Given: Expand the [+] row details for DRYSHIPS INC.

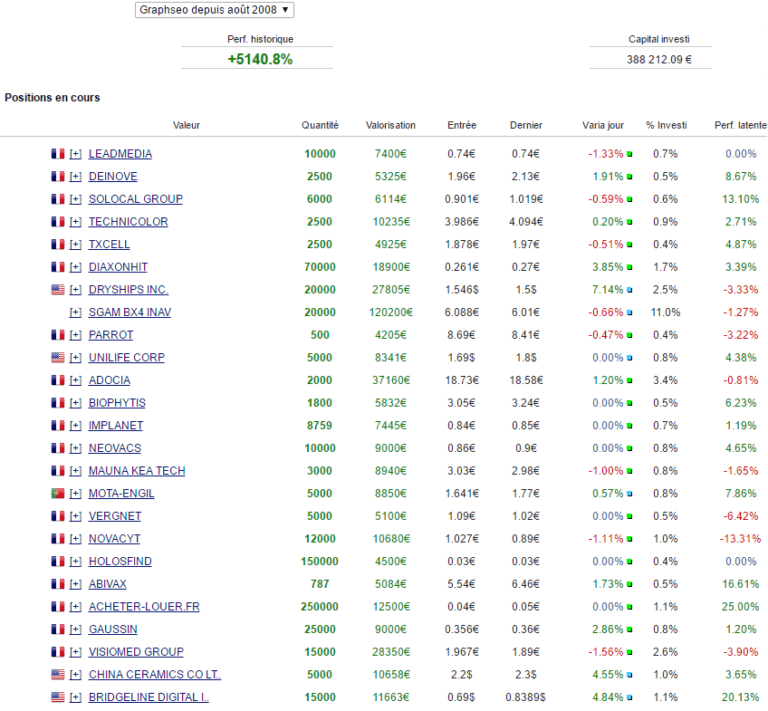Looking at the screenshot, I should click(x=76, y=290).
